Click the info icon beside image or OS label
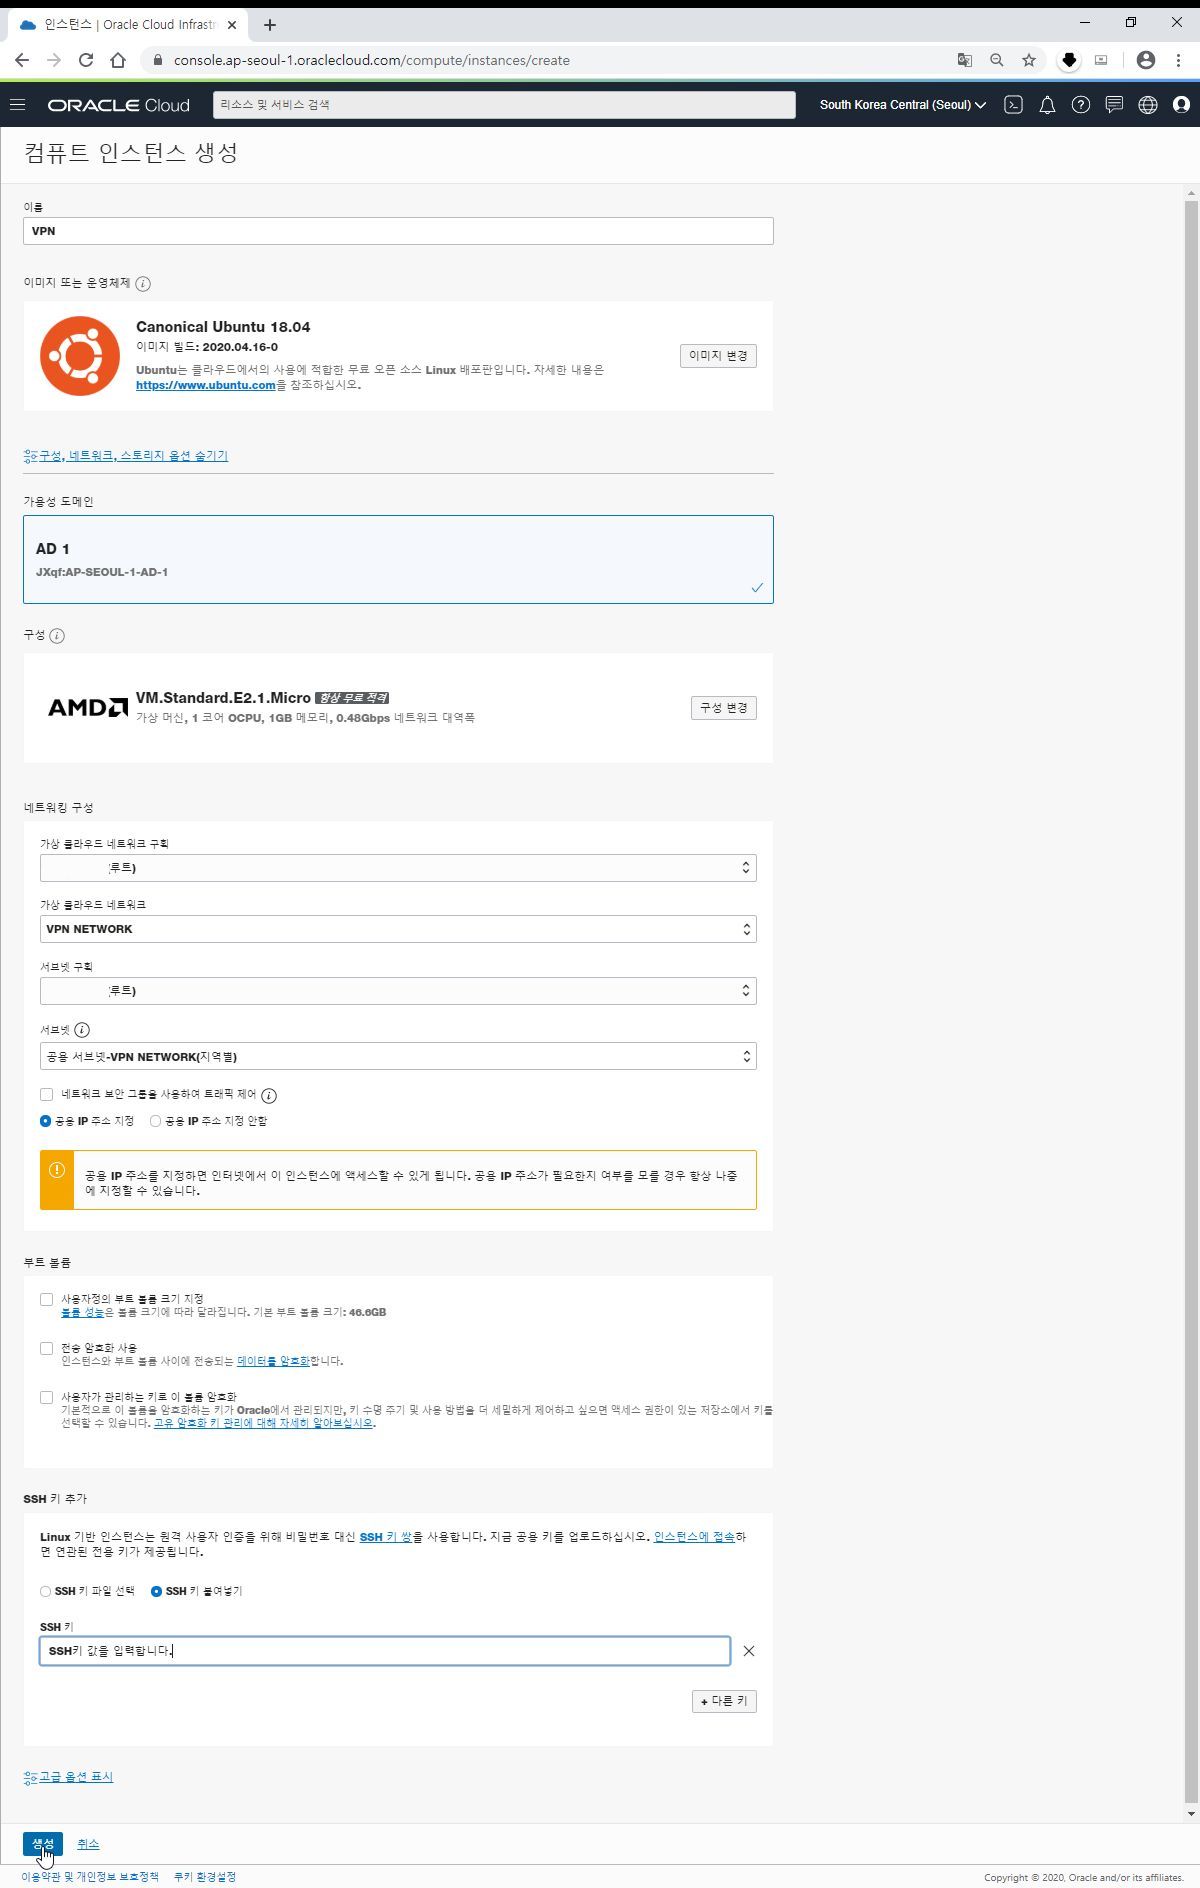This screenshot has height=1888, width=1200. pos(143,284)
